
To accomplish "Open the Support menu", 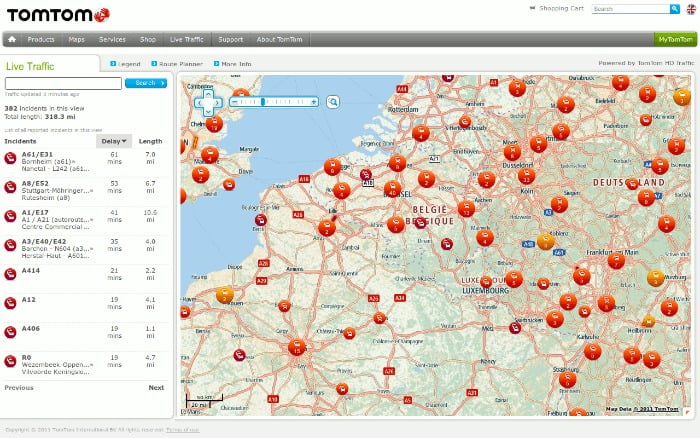I will click(x=231, y=39).
